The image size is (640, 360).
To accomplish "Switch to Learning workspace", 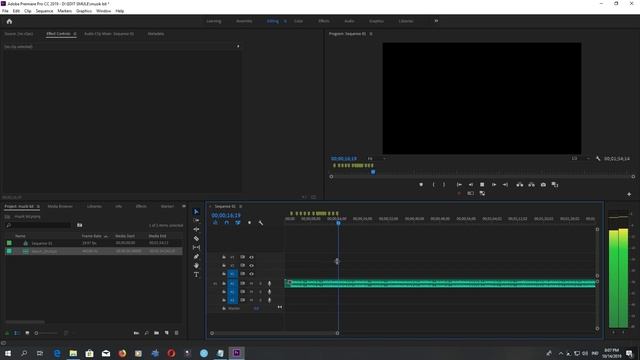I will coord(213,21).
